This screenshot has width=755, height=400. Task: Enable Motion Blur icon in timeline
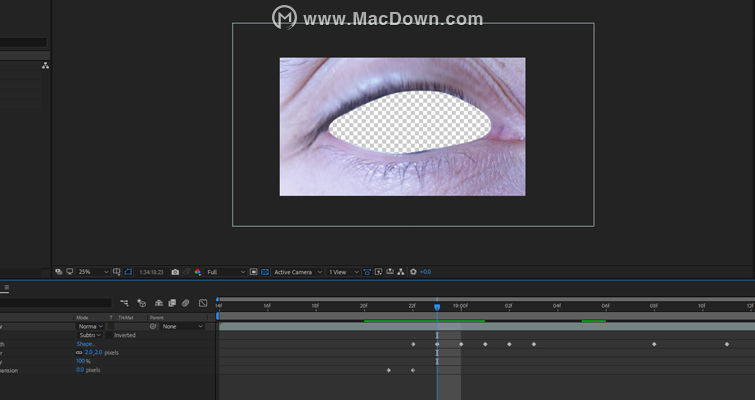click(185, 303)
